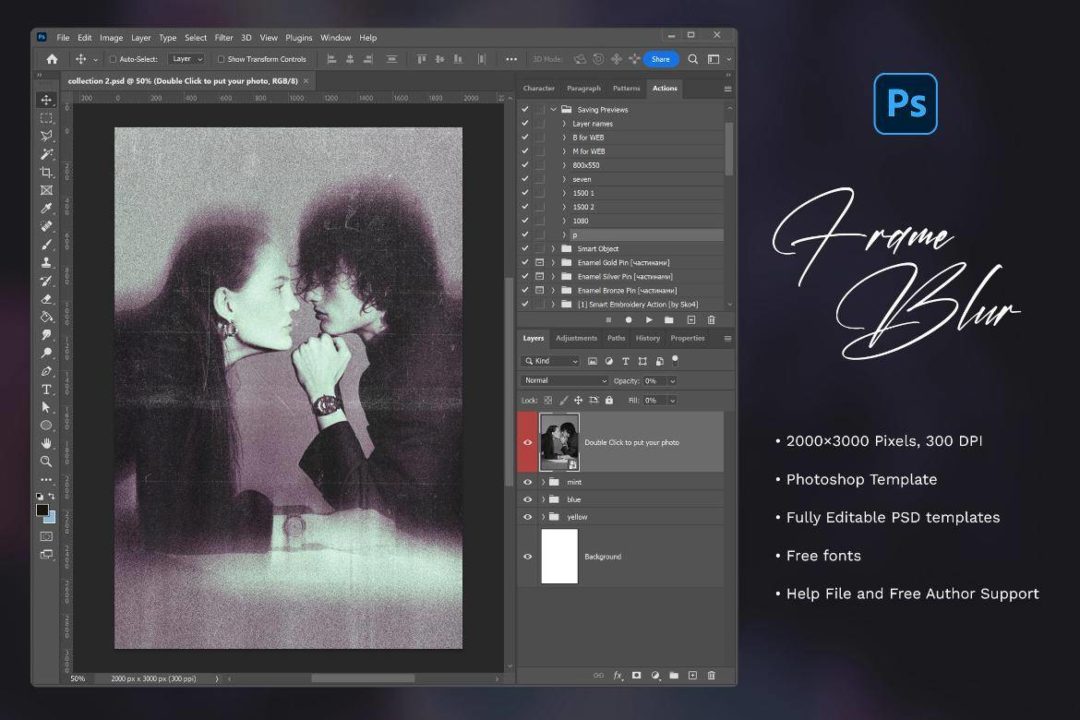This screenshot has height=720, width=1080.
Task: Enable the Show Transform Controls checkbox
Action: click(221, 59)
